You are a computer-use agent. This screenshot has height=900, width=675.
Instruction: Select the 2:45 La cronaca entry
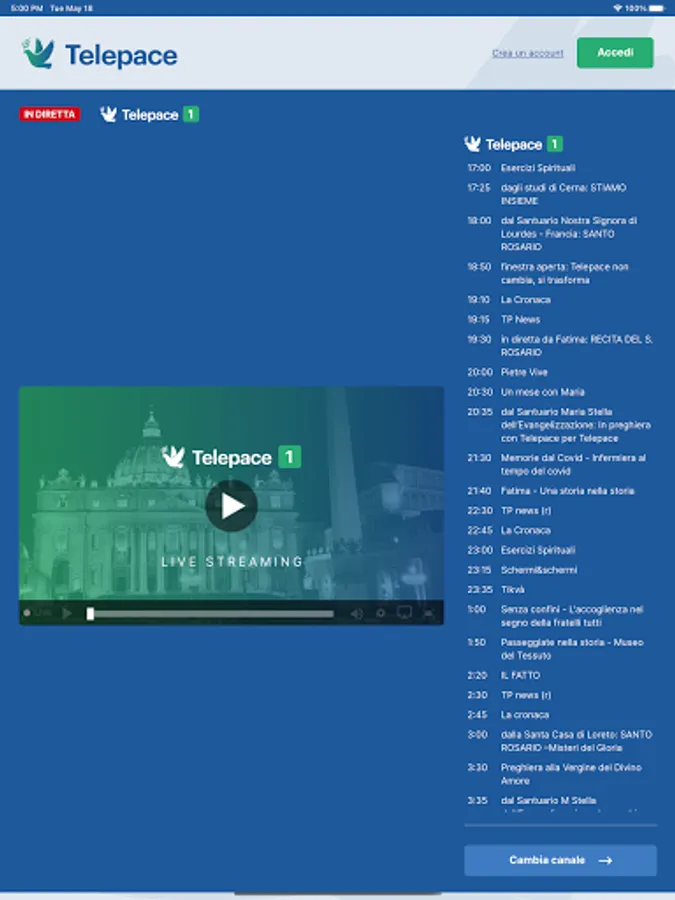(x=560, y=715)
